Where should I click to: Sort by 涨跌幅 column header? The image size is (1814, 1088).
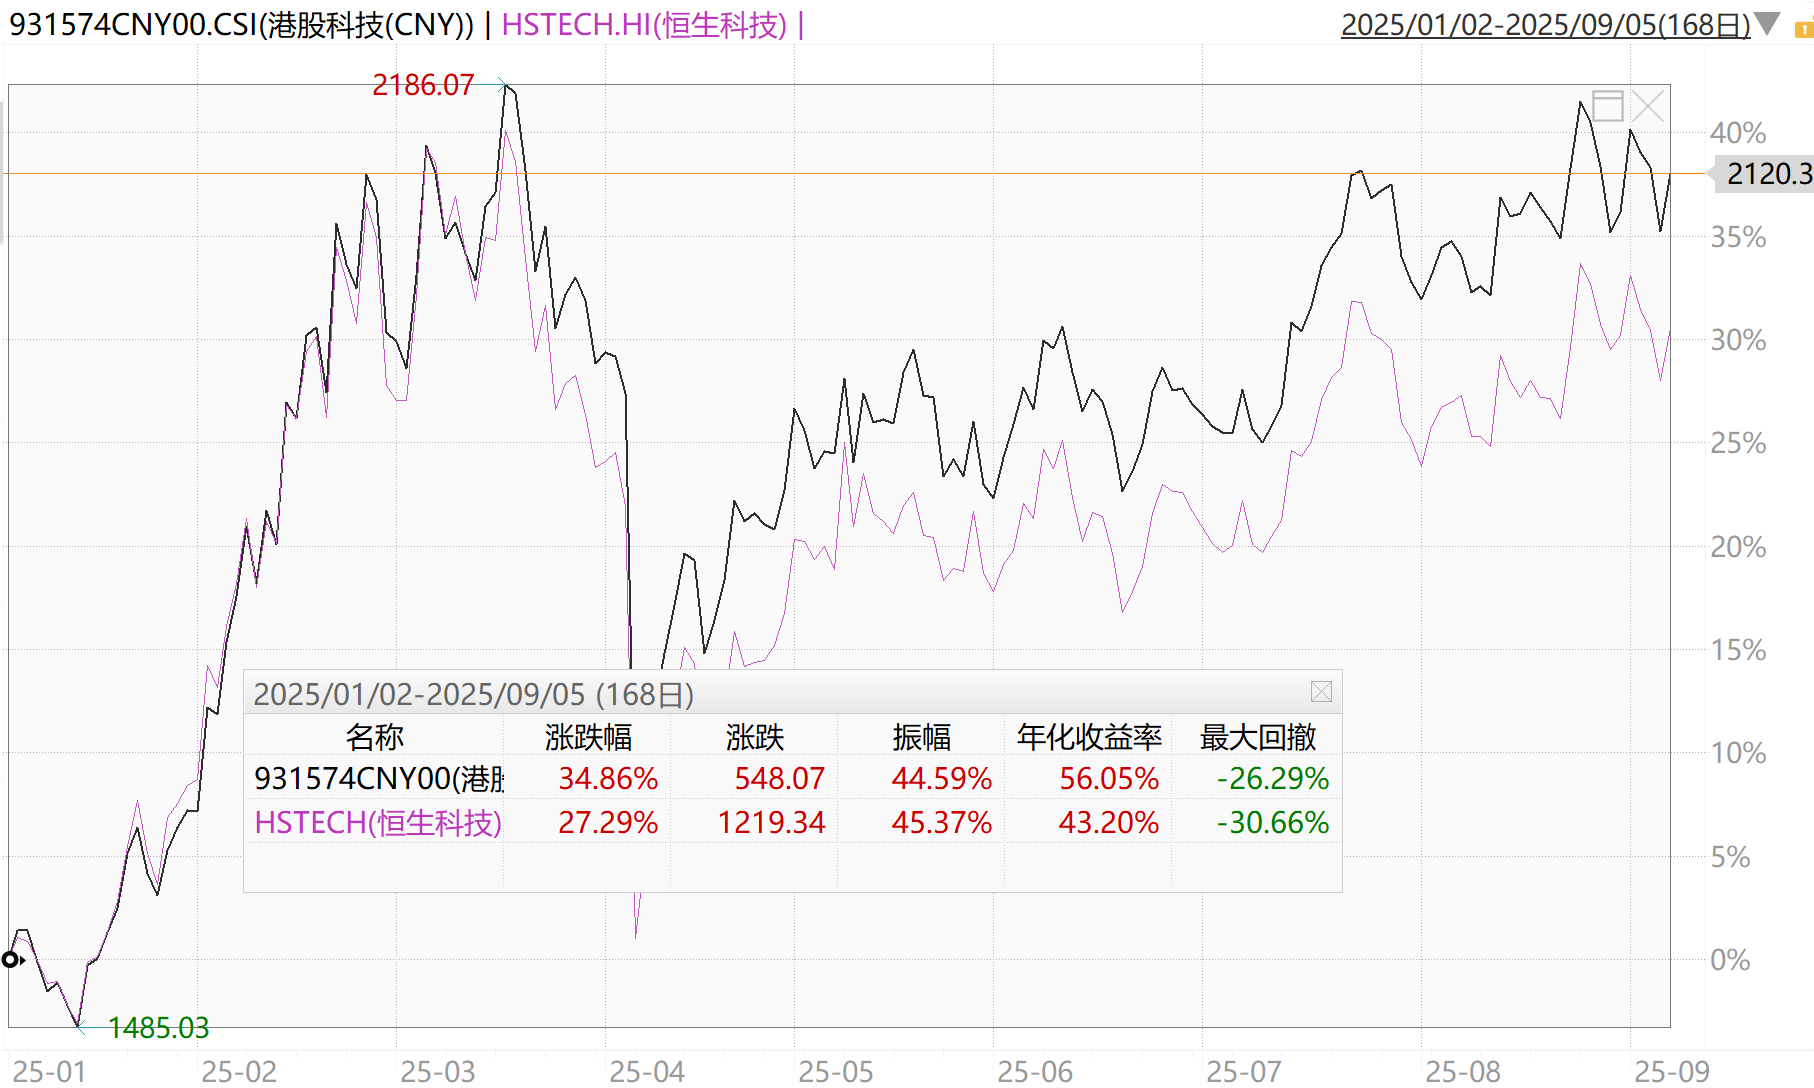[588, 738]
